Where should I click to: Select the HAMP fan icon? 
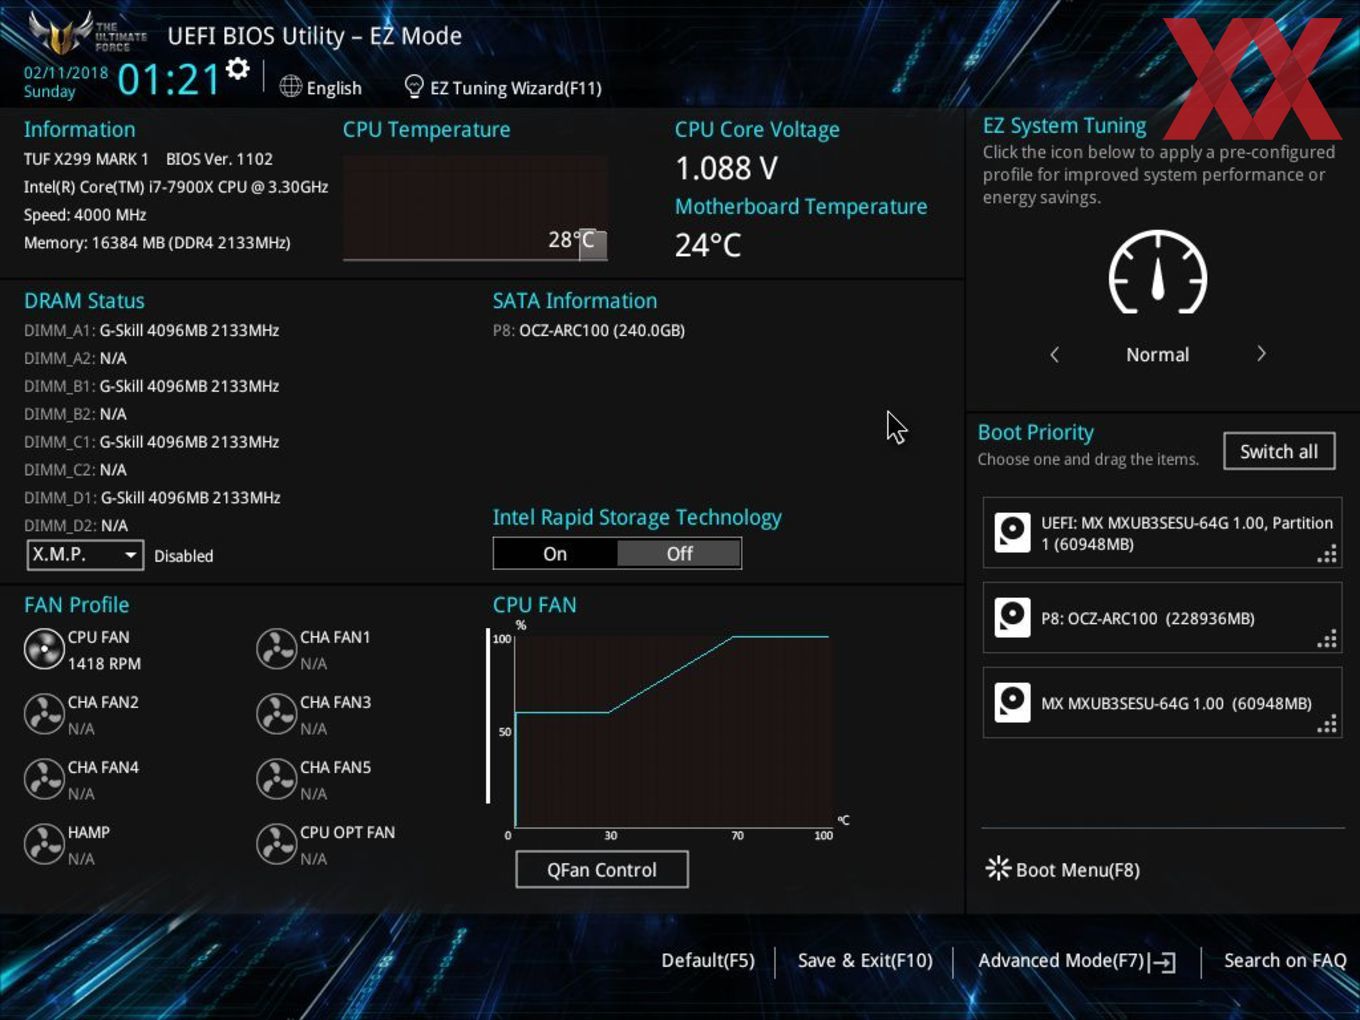click(44, 845)
